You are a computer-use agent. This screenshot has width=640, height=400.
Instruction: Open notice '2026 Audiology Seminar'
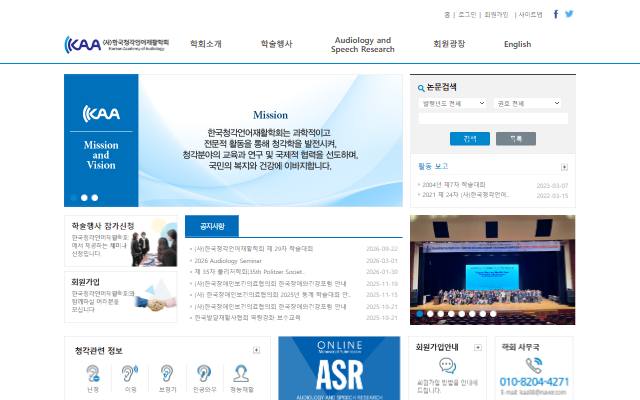(228, 261)
